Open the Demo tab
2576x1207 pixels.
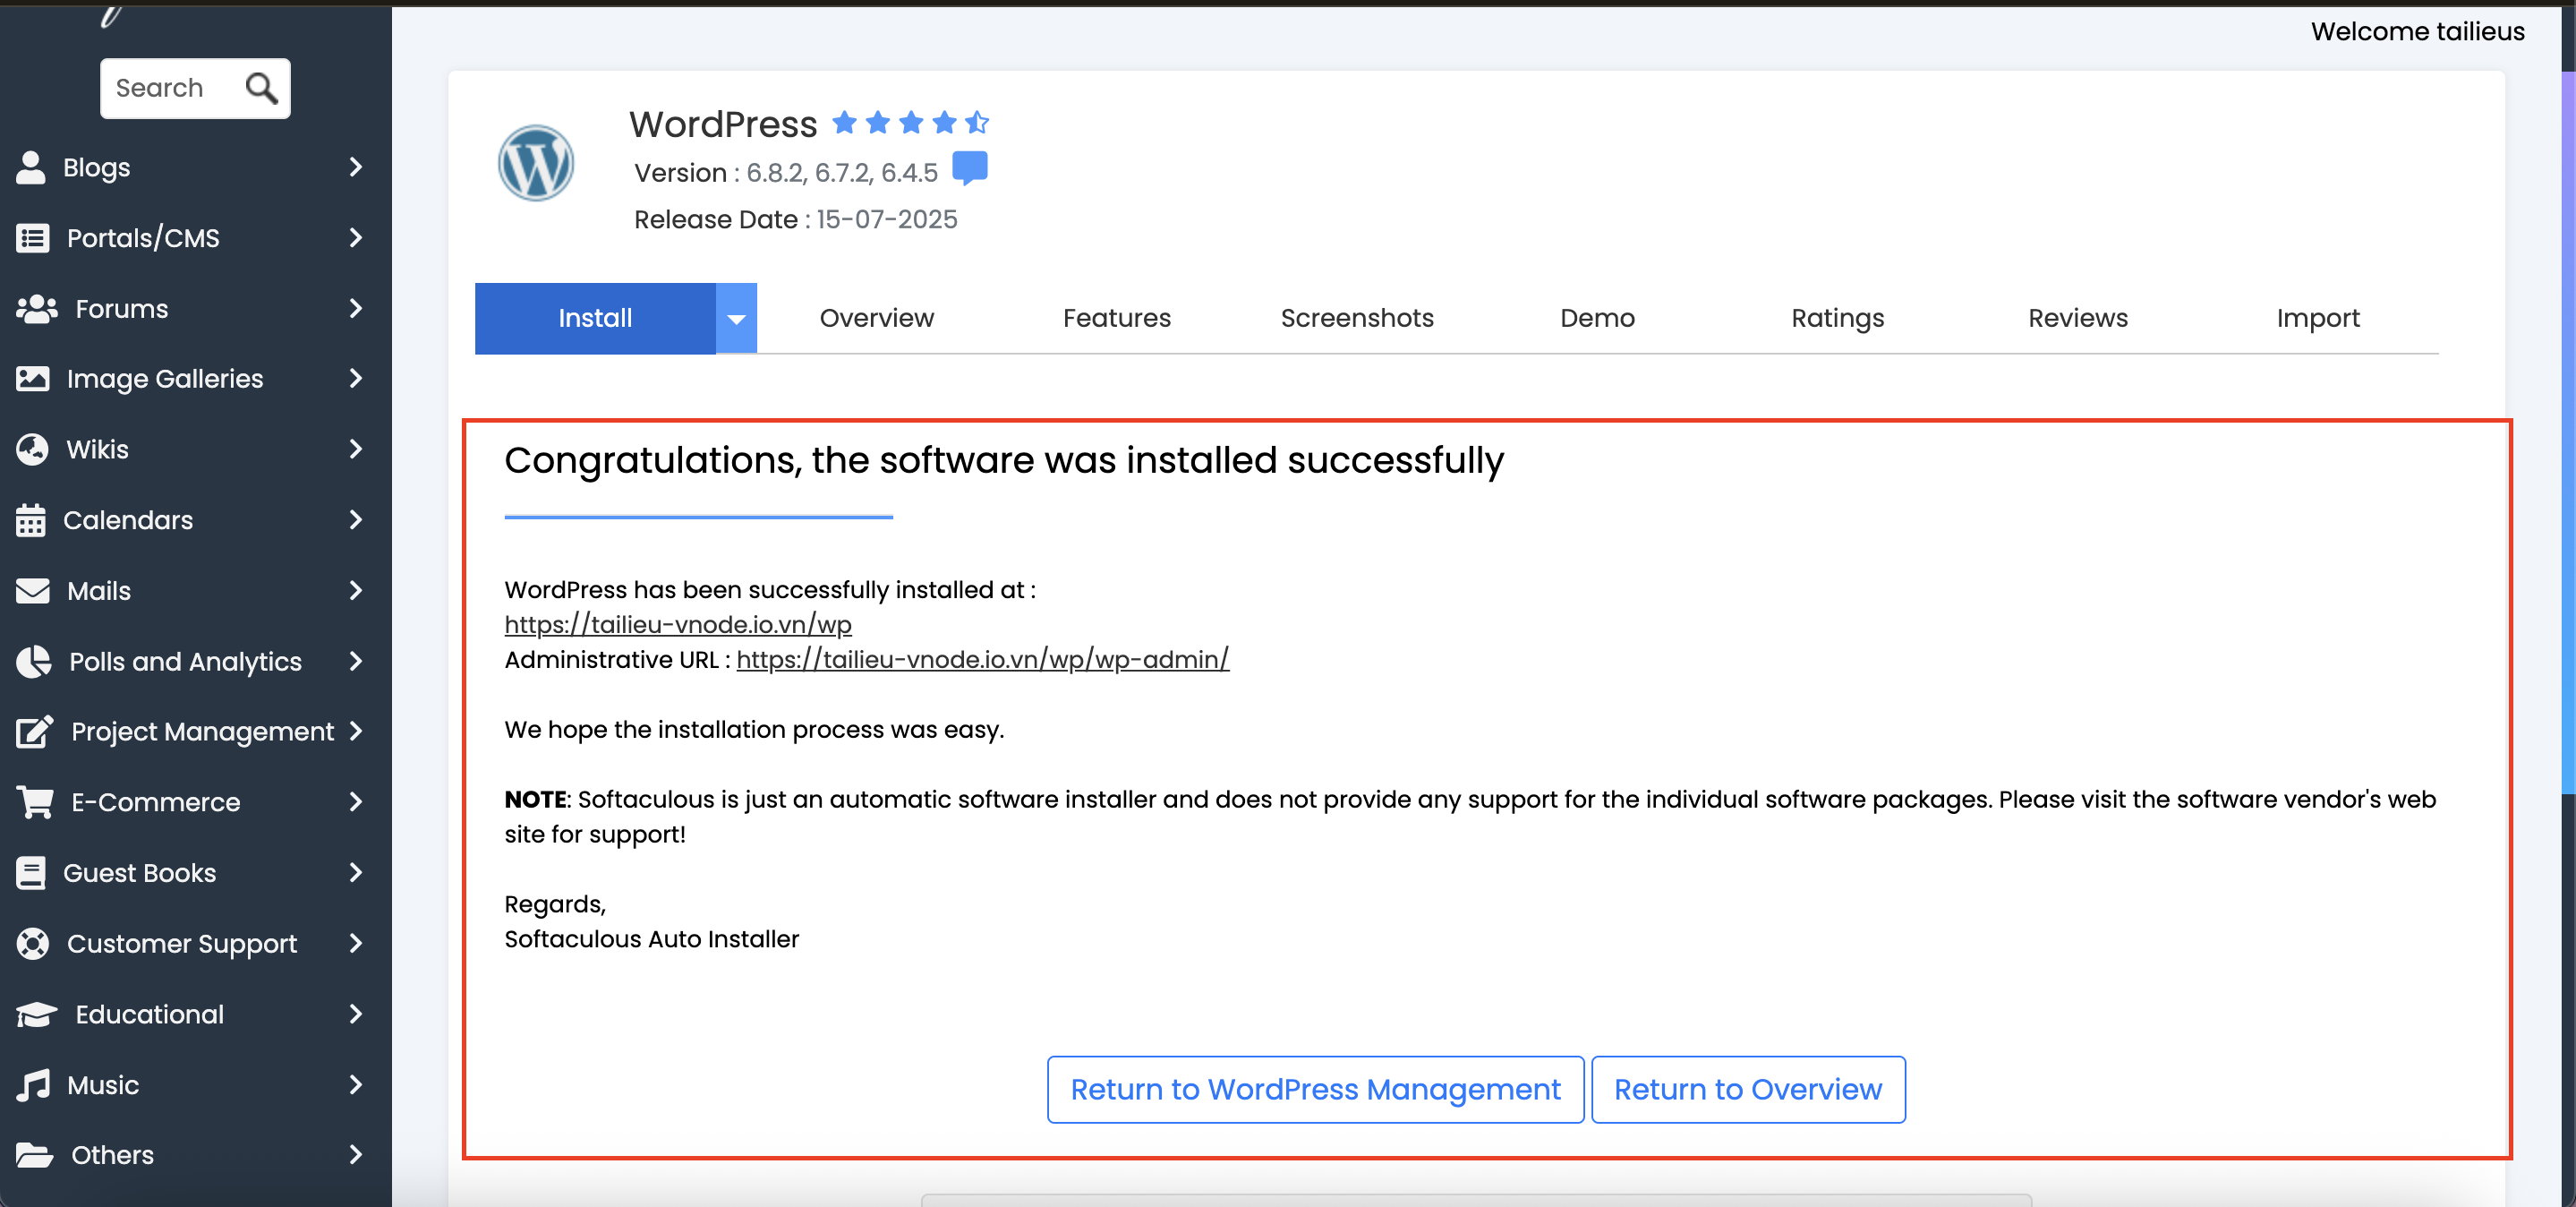[x=1597, y=318]
